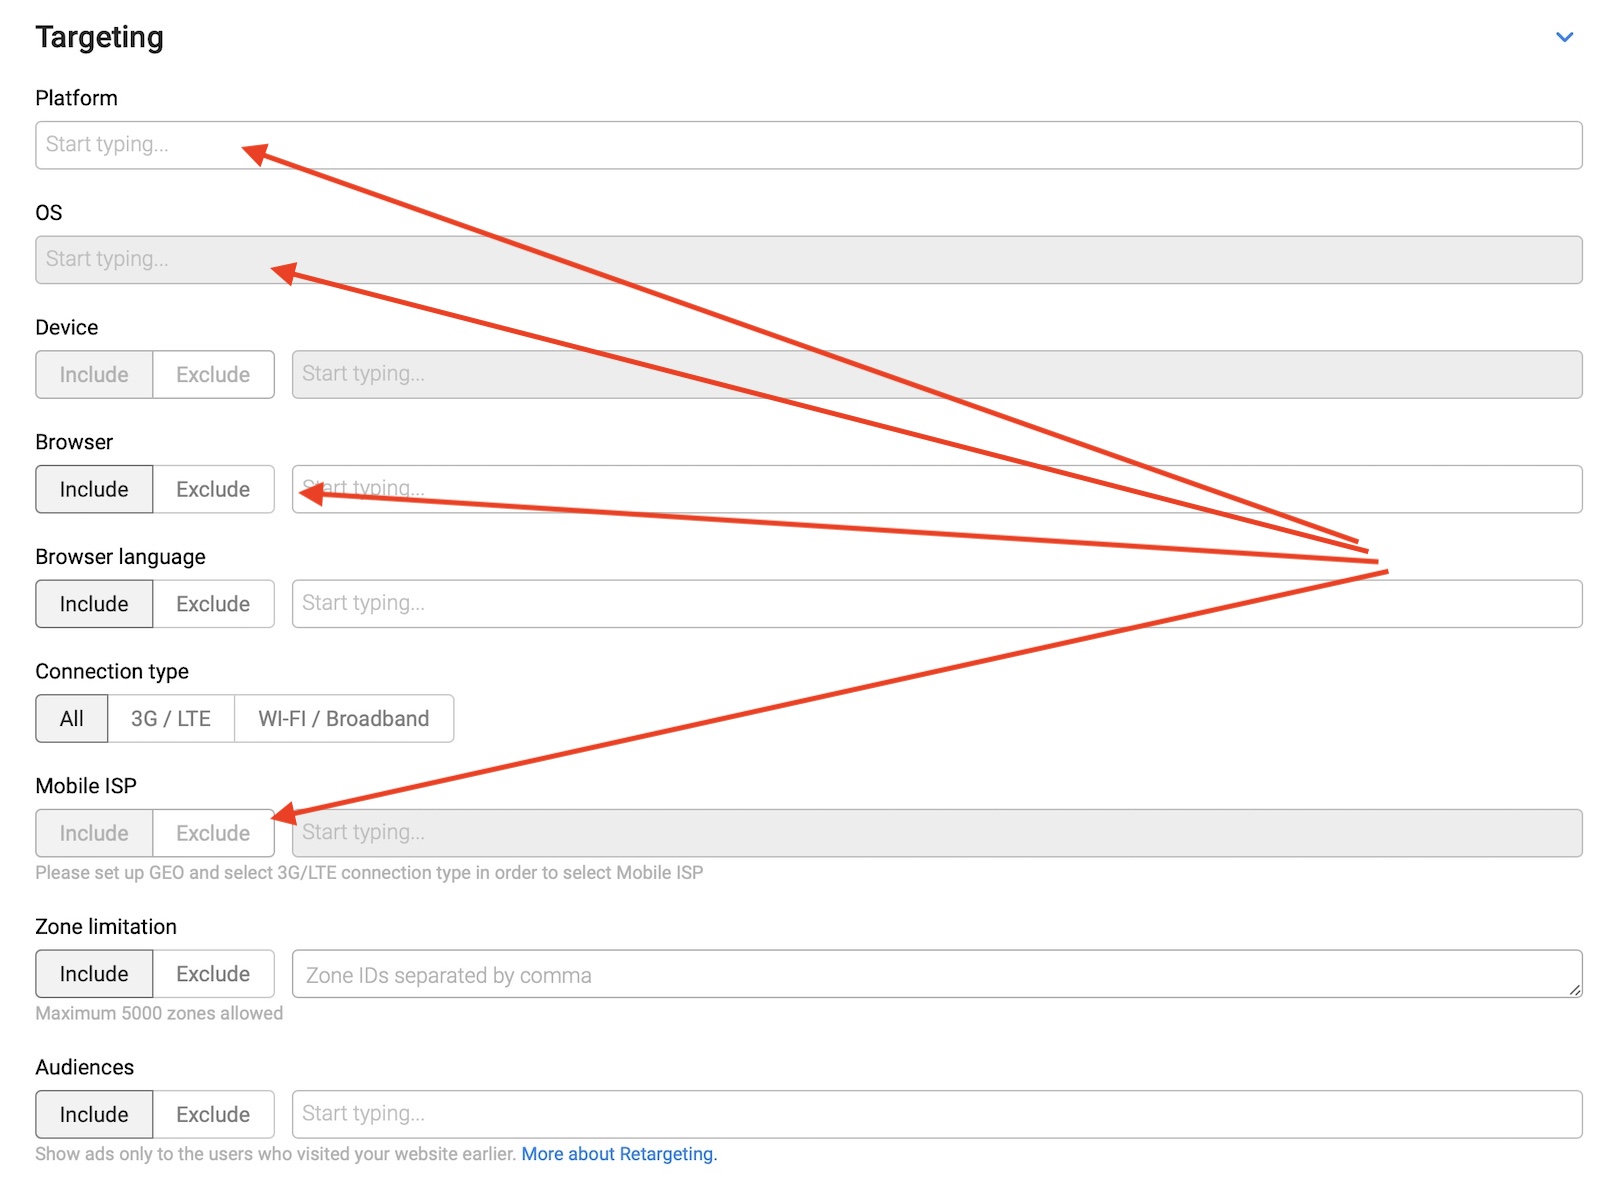This screenshot has width=1600, height=1200.
Task: Switch Zone limitation to Exclude
Action: click(213, 974)
